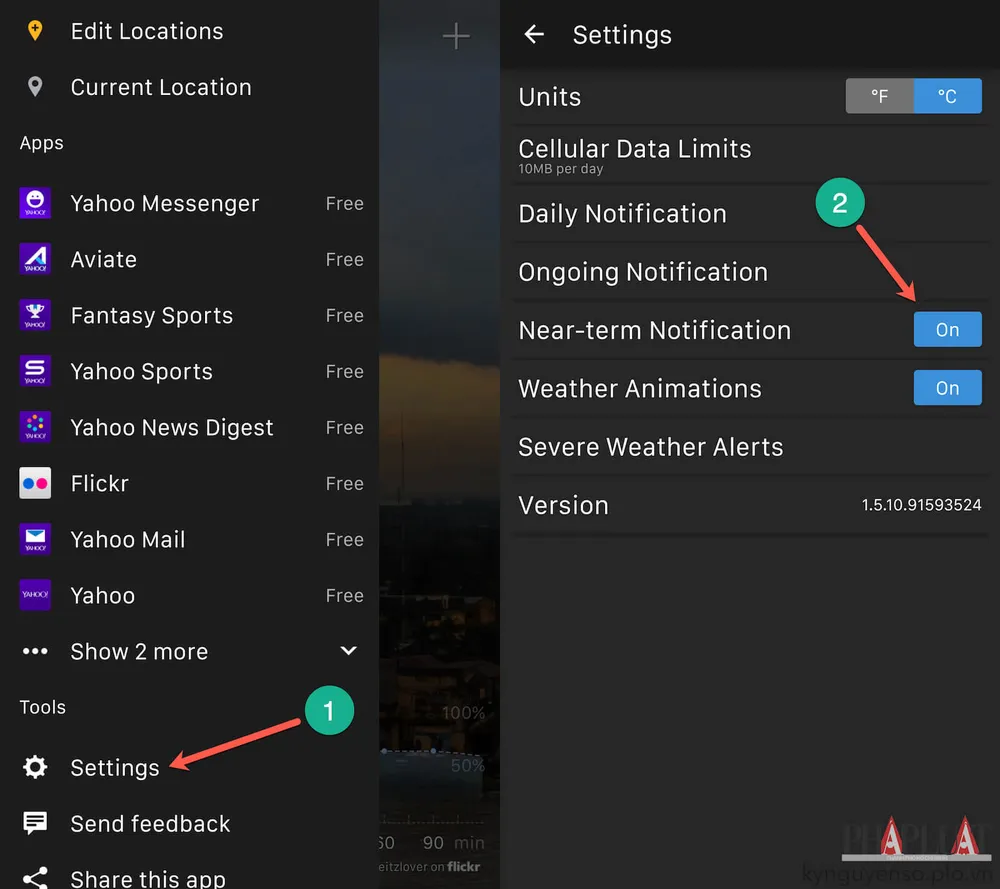Toggle Near-term Notification switch off
Viewport: 1000px width, 889px height.
pos(947,330)
